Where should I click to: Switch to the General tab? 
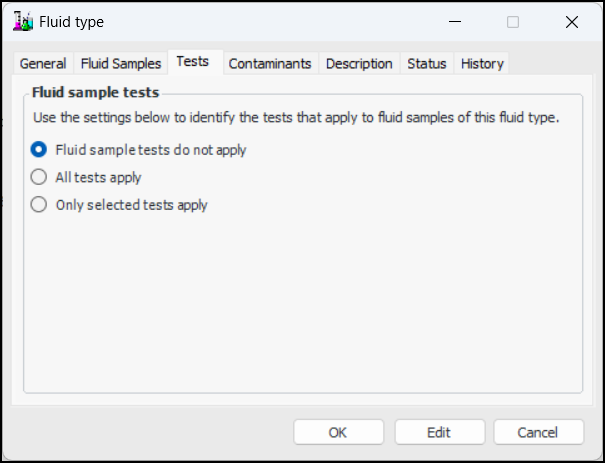click(x=43, y=63)
